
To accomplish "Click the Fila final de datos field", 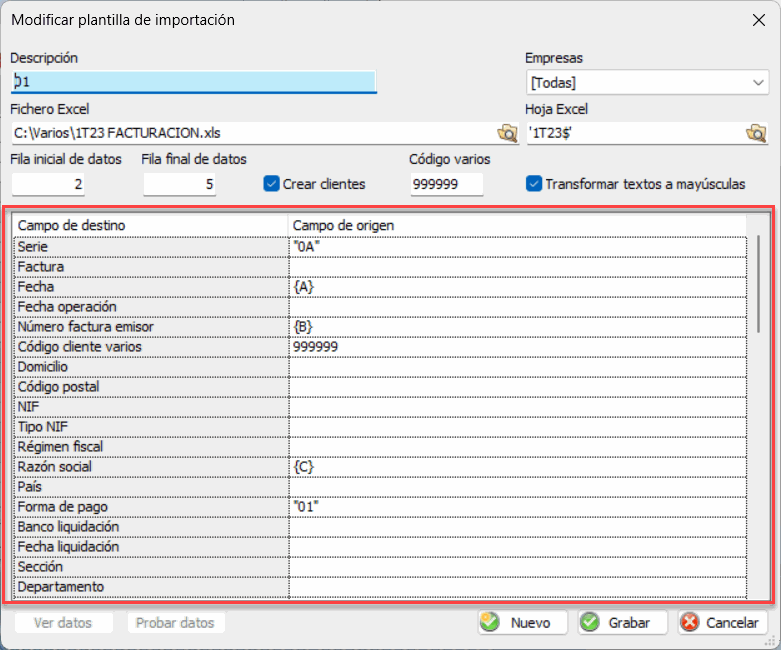I will (180, 184).
